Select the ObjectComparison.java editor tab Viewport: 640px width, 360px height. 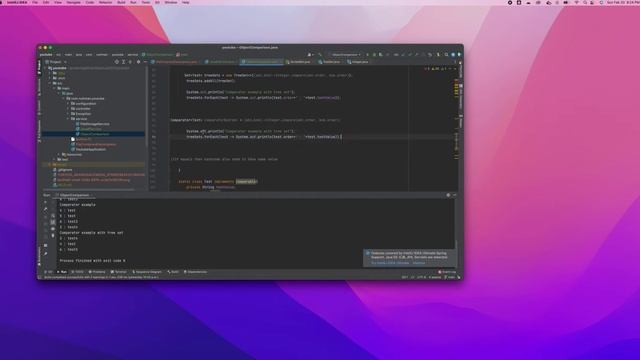point(261,62)
